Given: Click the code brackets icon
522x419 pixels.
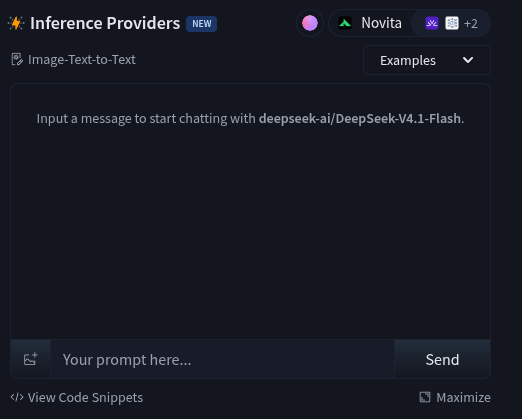Looking at the screenshot, I should pyautogui.click(x=17, y=397).
